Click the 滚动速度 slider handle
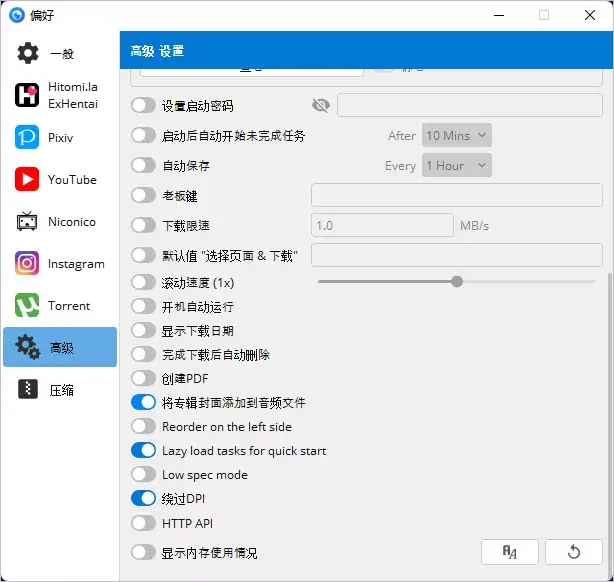Viewport: 614px width, 582px height. [457, 282]
